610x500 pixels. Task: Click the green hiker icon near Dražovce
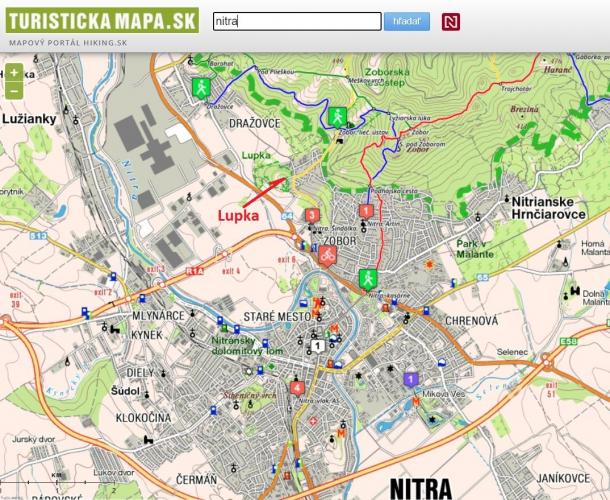coord(203,87)
